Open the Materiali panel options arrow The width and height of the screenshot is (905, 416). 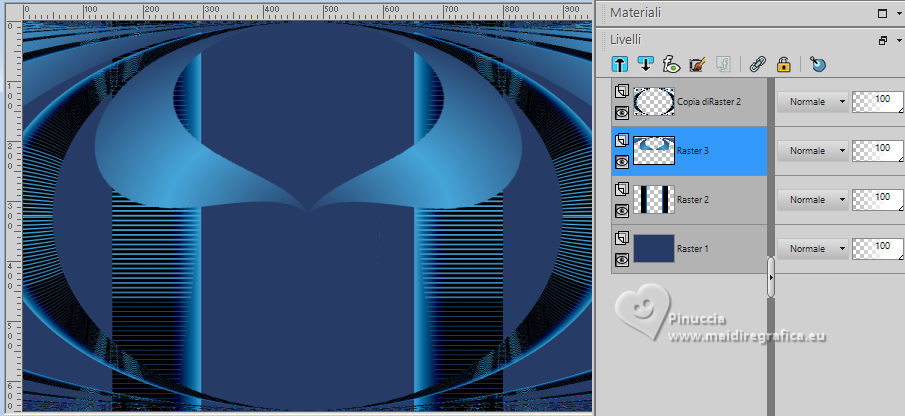(x=899, y=13)
